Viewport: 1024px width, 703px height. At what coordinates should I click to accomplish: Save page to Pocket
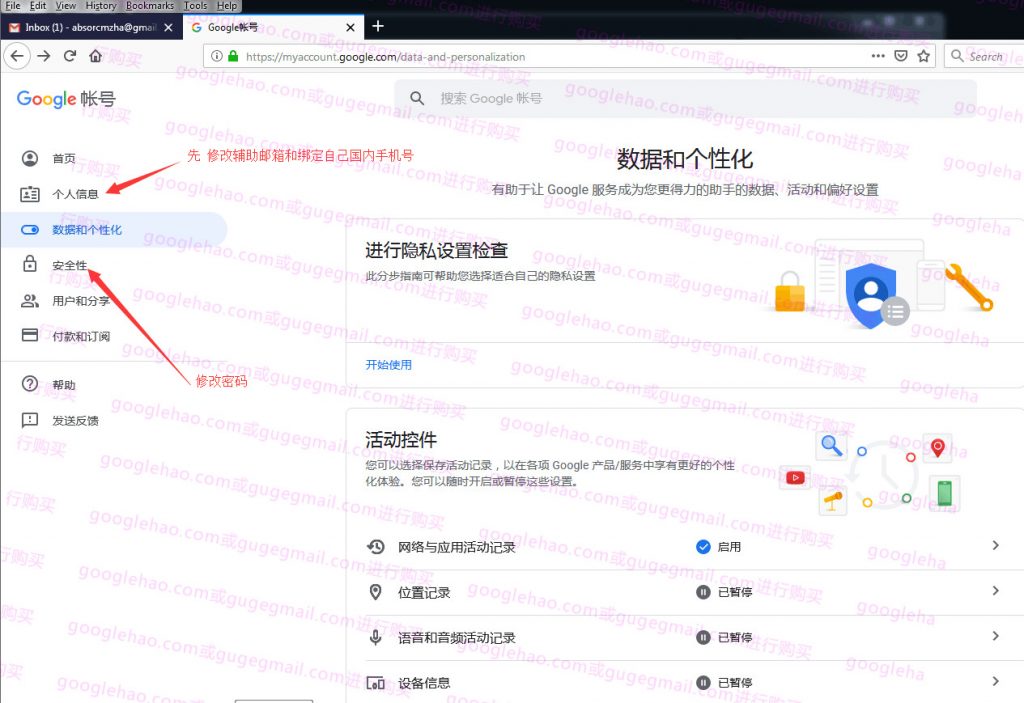tap(901, 56)
